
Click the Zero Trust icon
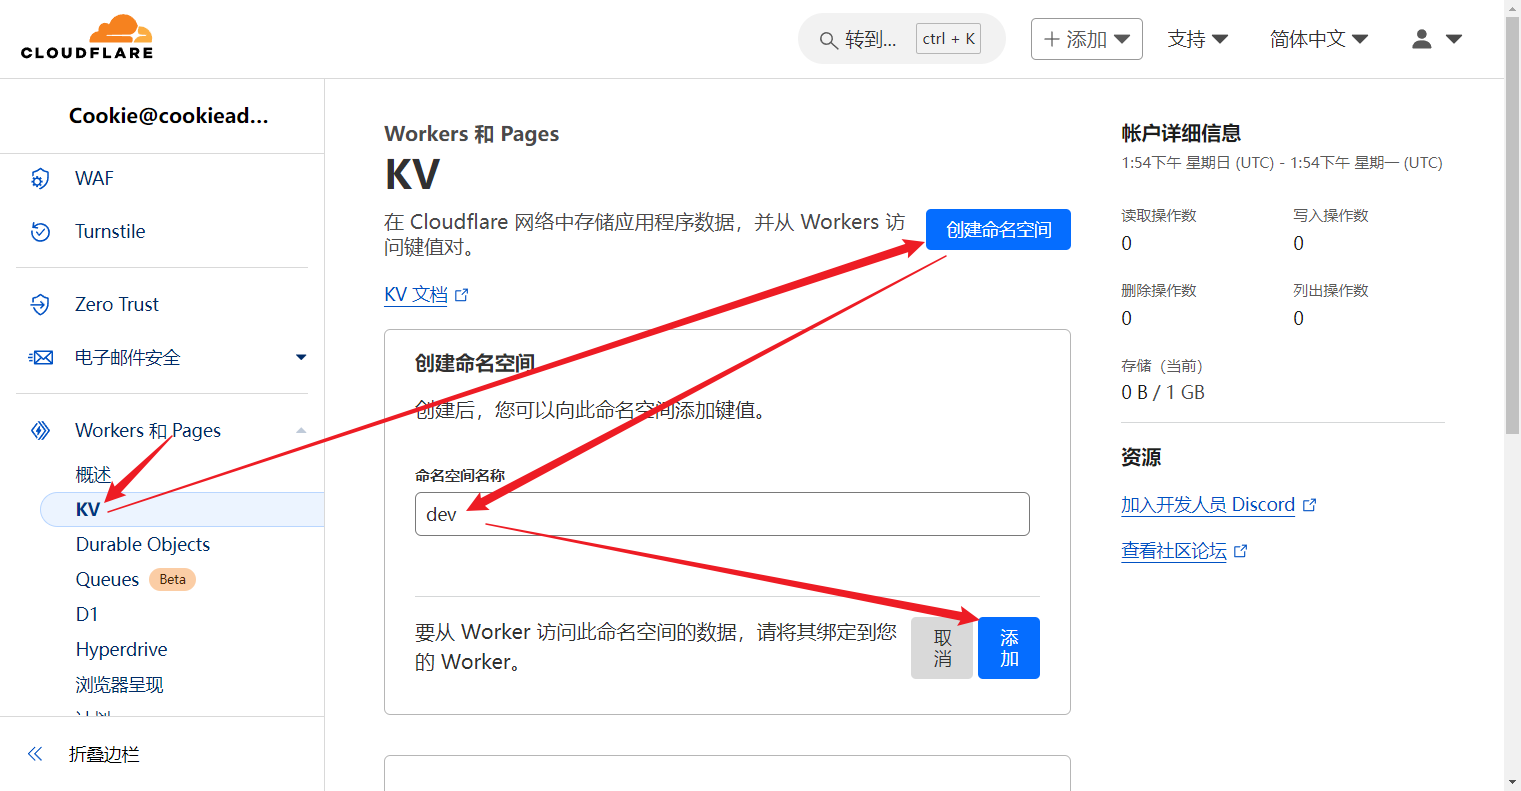click(40, 305)
